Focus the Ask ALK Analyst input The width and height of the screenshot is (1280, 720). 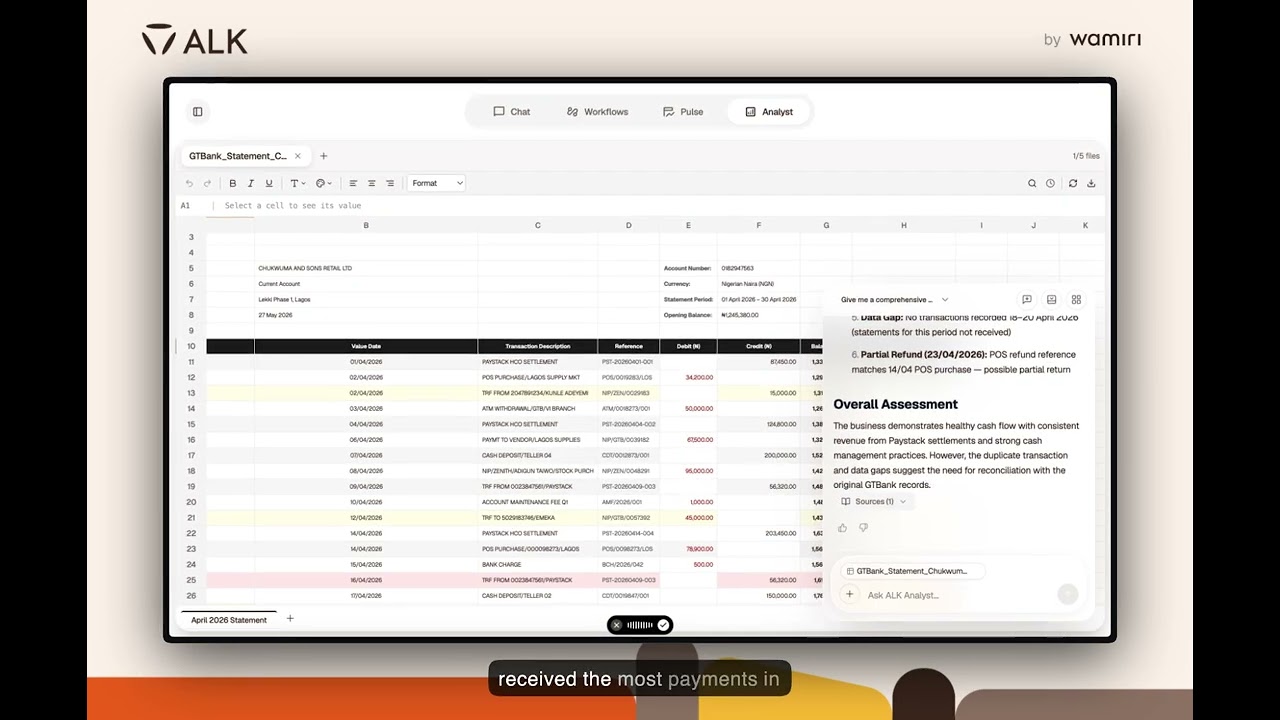[958, 595]
